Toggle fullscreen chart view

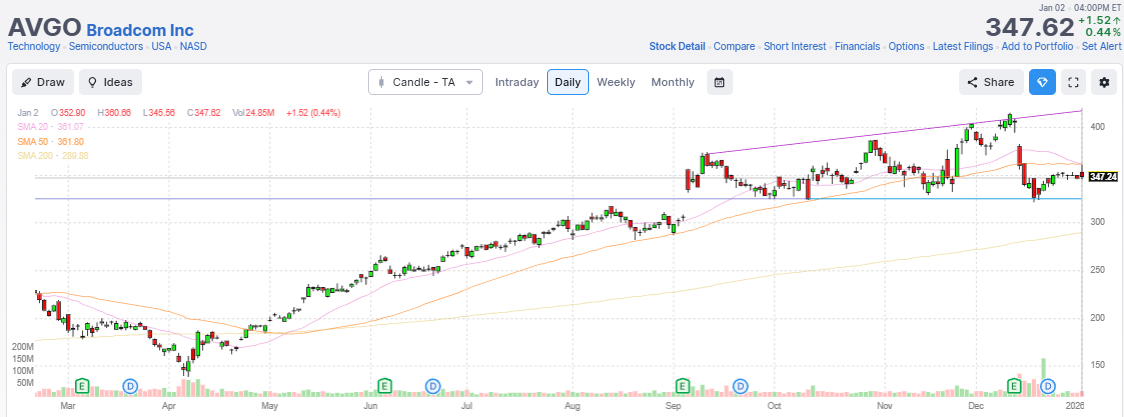1073,82
